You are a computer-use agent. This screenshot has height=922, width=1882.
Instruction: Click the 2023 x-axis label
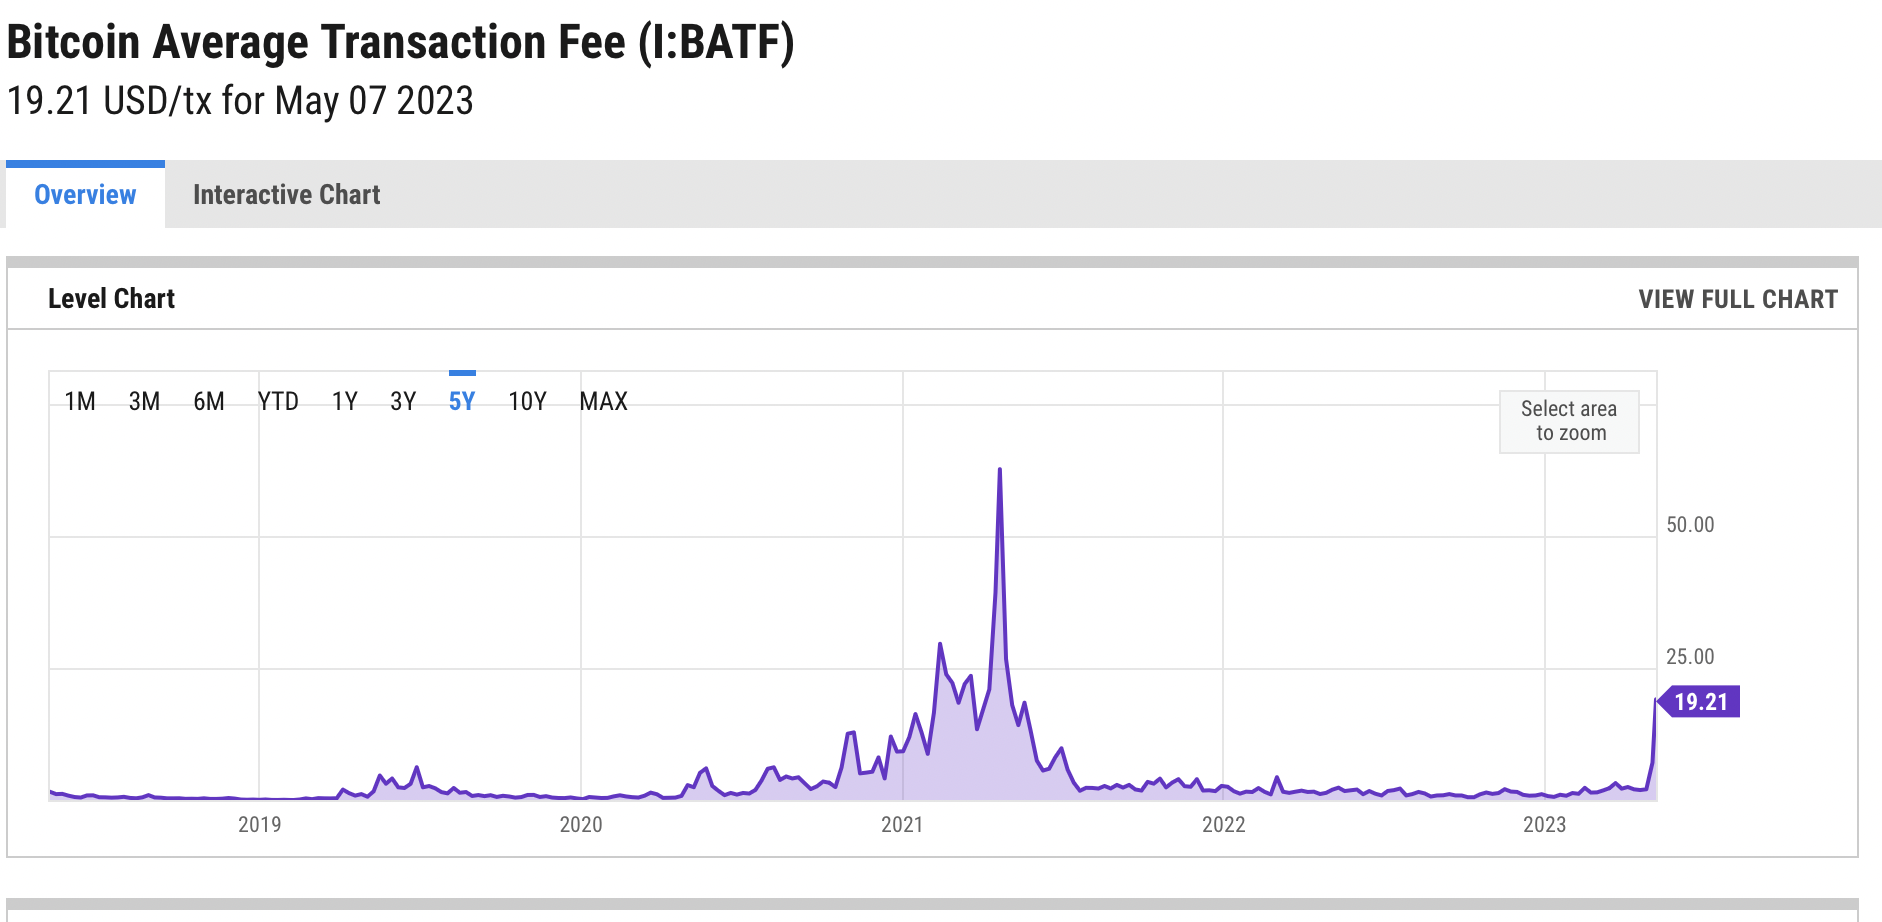[1544, 824]
